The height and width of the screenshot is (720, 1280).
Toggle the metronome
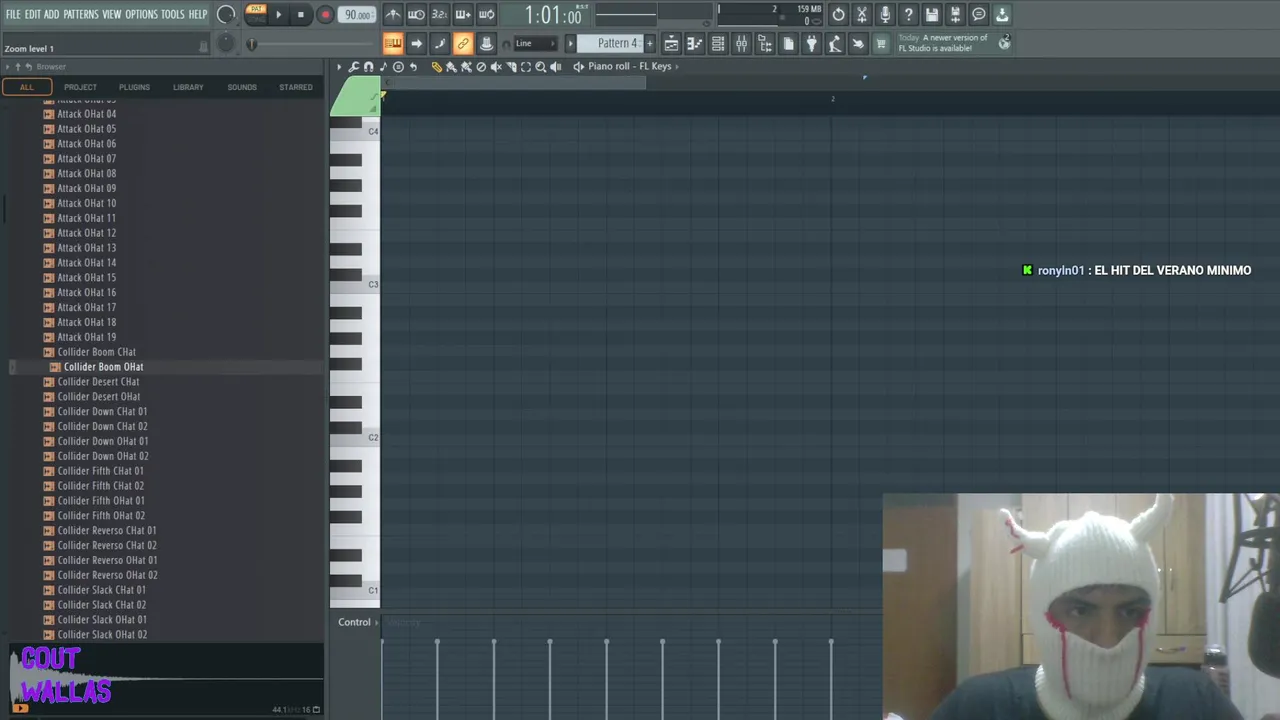tap(393, 15)
